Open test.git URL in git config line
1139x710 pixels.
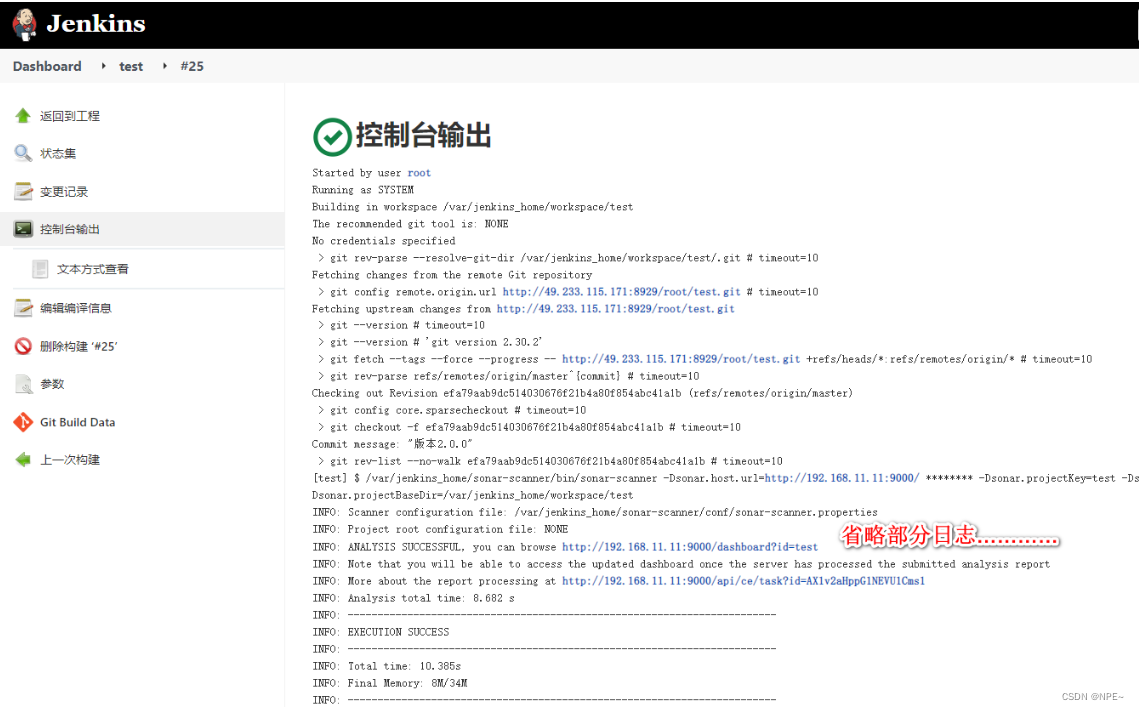pyautogui.click(x=621, y=291)
